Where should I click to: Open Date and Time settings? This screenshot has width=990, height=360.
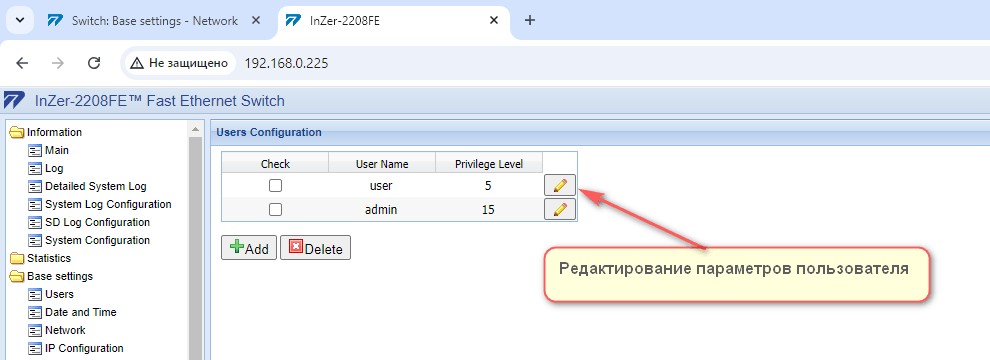(81, 312)
